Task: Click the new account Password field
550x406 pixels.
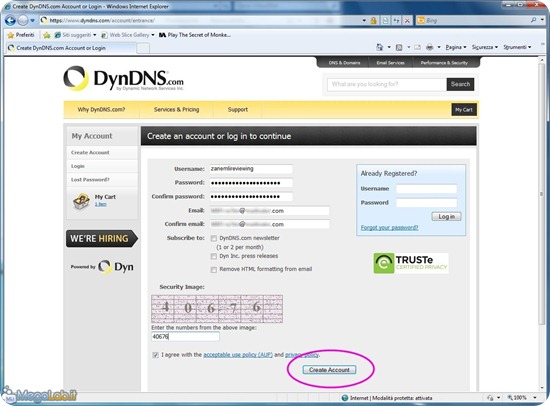Action: pos(251,183)
